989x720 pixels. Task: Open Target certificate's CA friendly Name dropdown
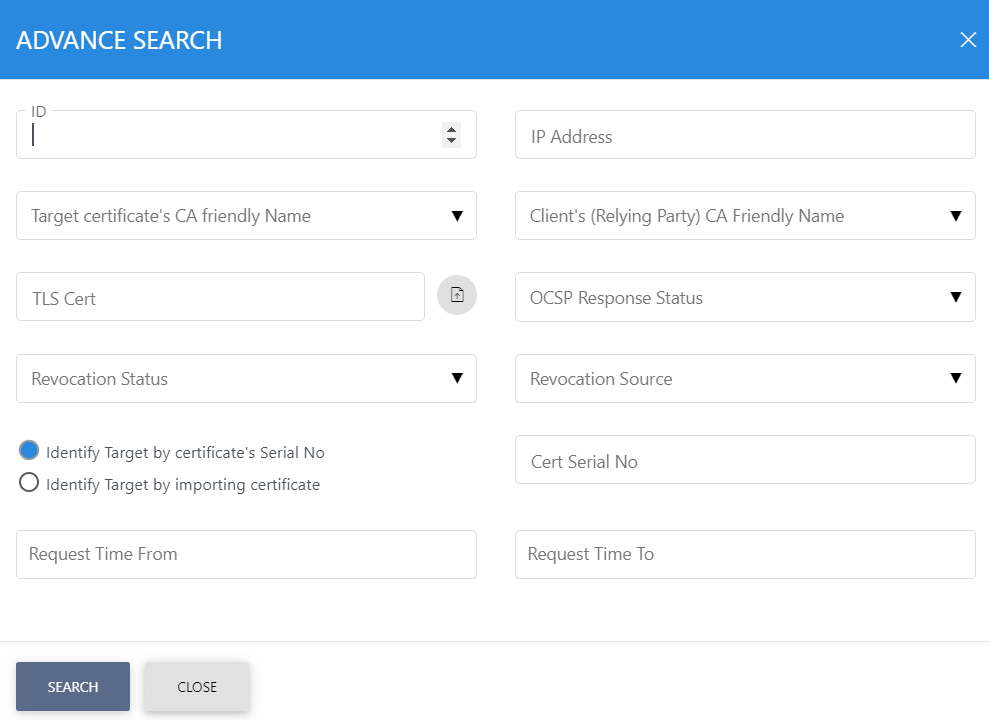pyautogui.click(x=246, y=216)
